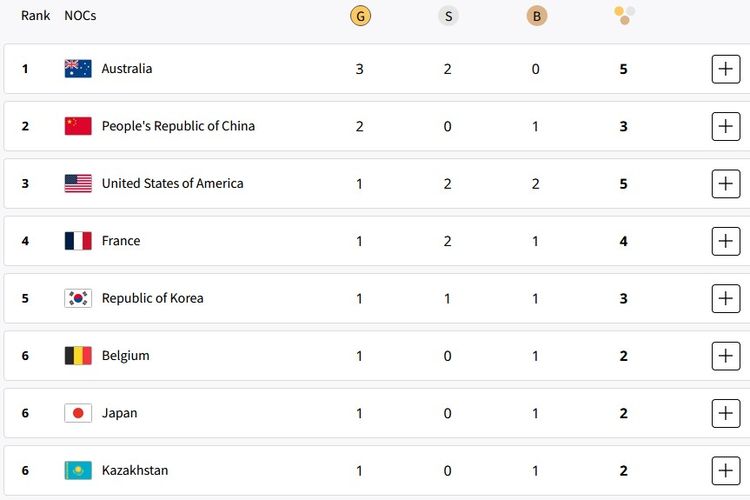Sort by bronze medal column header
The image size is (750, 500).
(x=537, y=16)
